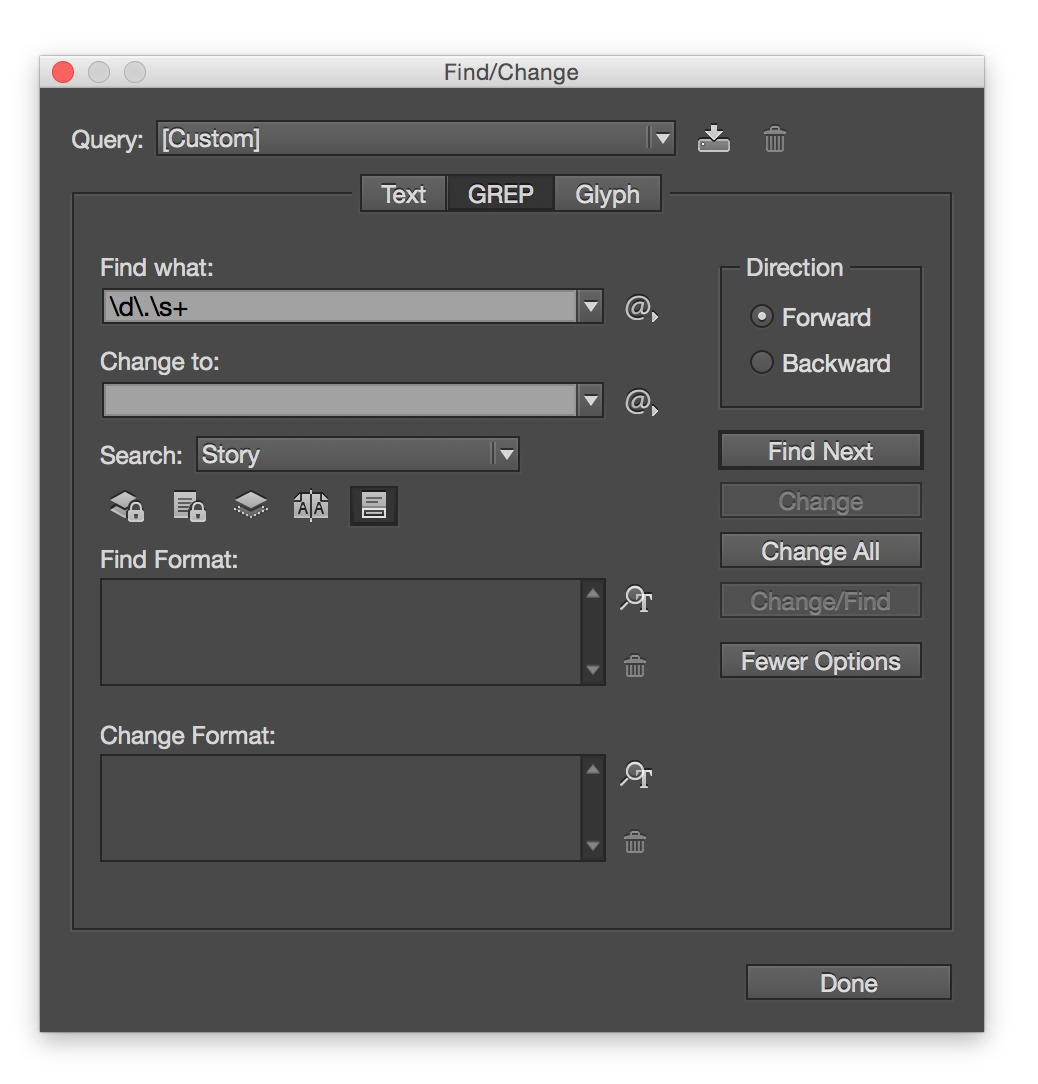Click Specify attributes to change icon

636,776
